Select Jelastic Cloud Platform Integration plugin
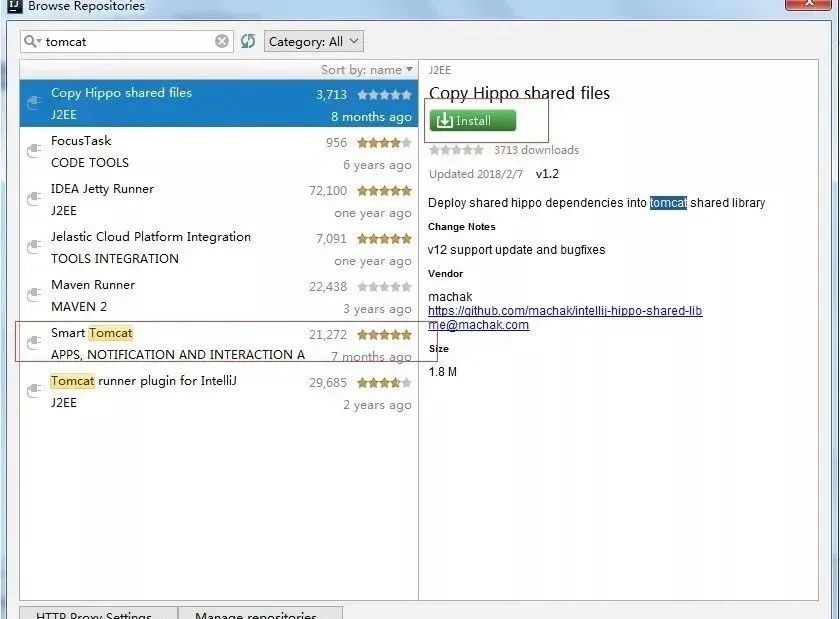The width and height of the screenshot is (840, 619). (x=219, y=248)
